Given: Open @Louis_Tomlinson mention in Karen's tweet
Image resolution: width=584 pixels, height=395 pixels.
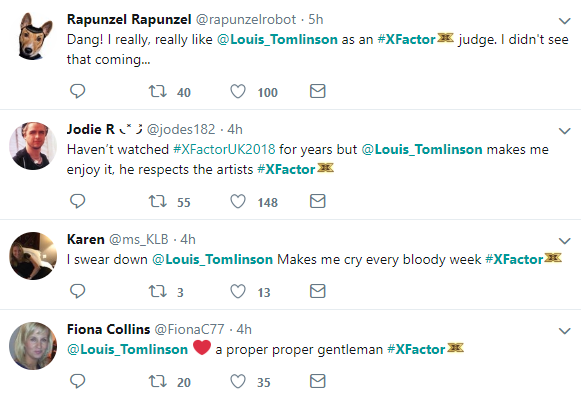Looking at the screenshot, I should click(x=212, y=259).
